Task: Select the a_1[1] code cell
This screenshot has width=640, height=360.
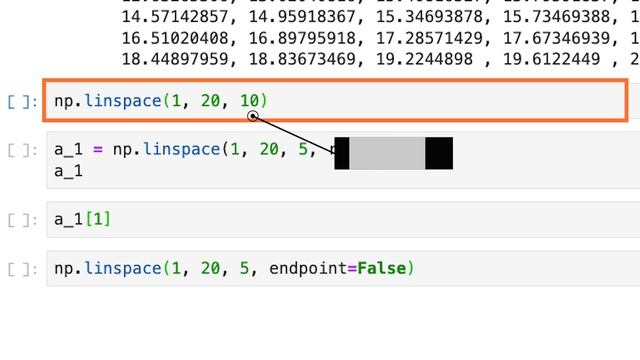Action: click(343, 219)
